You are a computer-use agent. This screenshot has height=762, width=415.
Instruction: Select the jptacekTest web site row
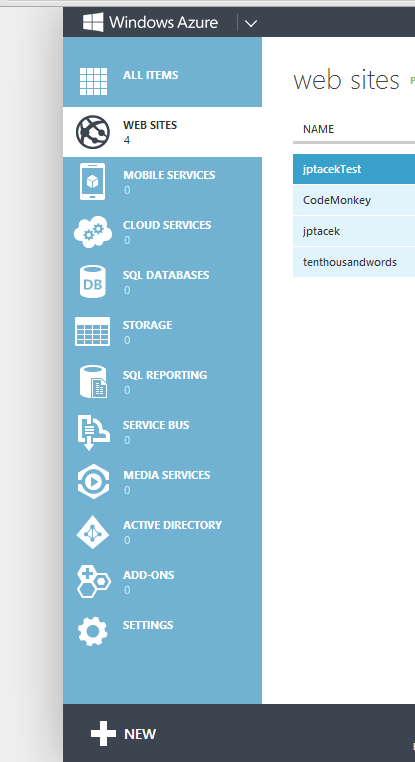tap(354, 169)
